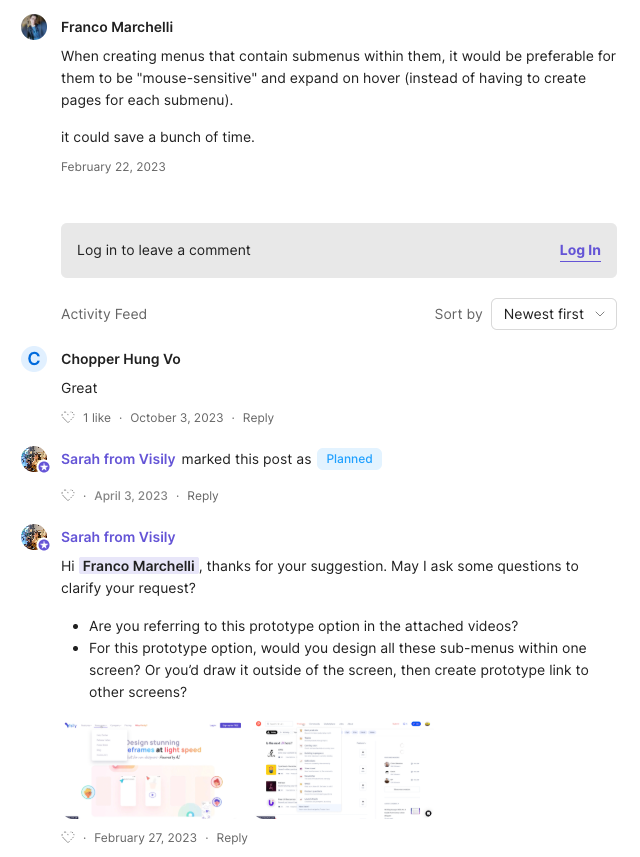Click Chopper Hung Vo's circular avatar
Screen dimensions: 640x857
point(34,358)
